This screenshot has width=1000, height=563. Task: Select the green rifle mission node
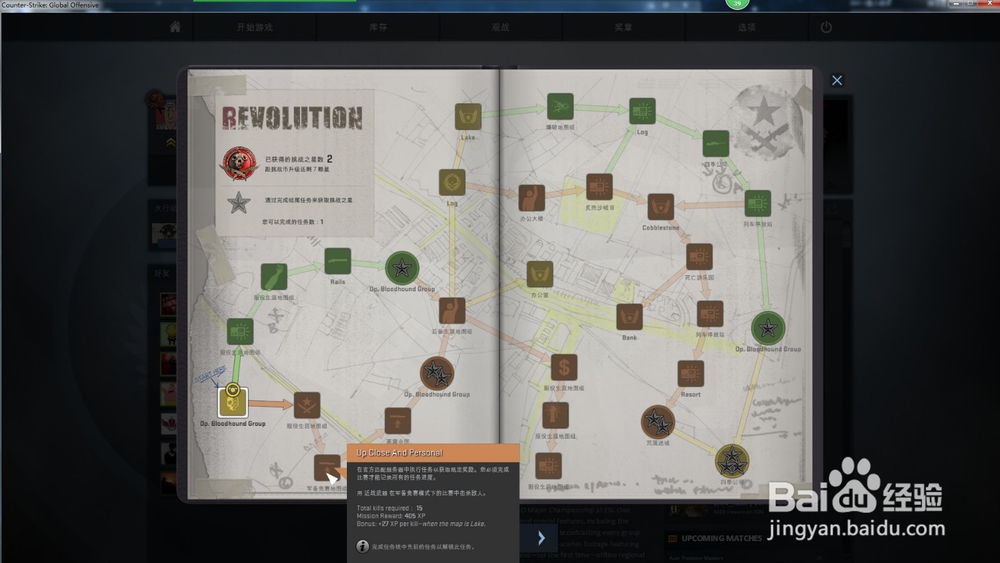pos(716,144)
